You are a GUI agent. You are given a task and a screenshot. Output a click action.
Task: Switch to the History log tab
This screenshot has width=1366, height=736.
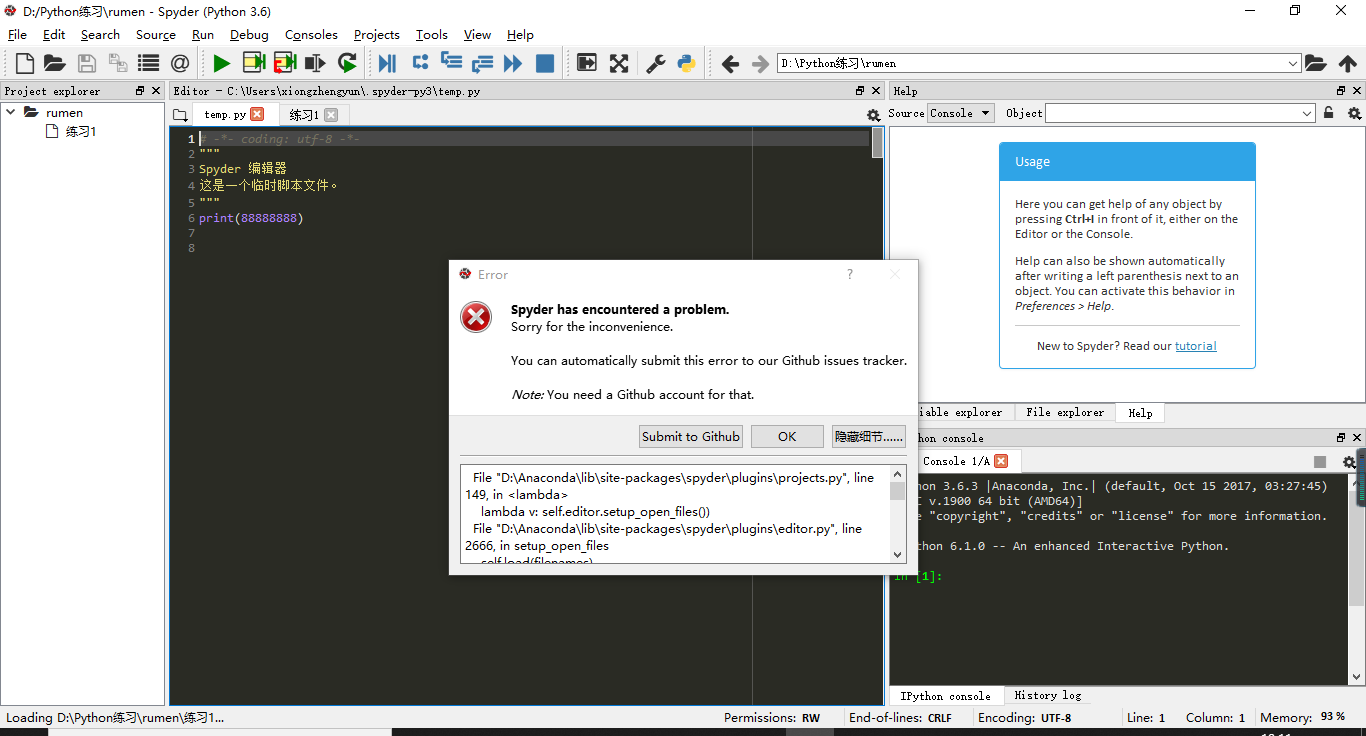[x=1047, y=695]
